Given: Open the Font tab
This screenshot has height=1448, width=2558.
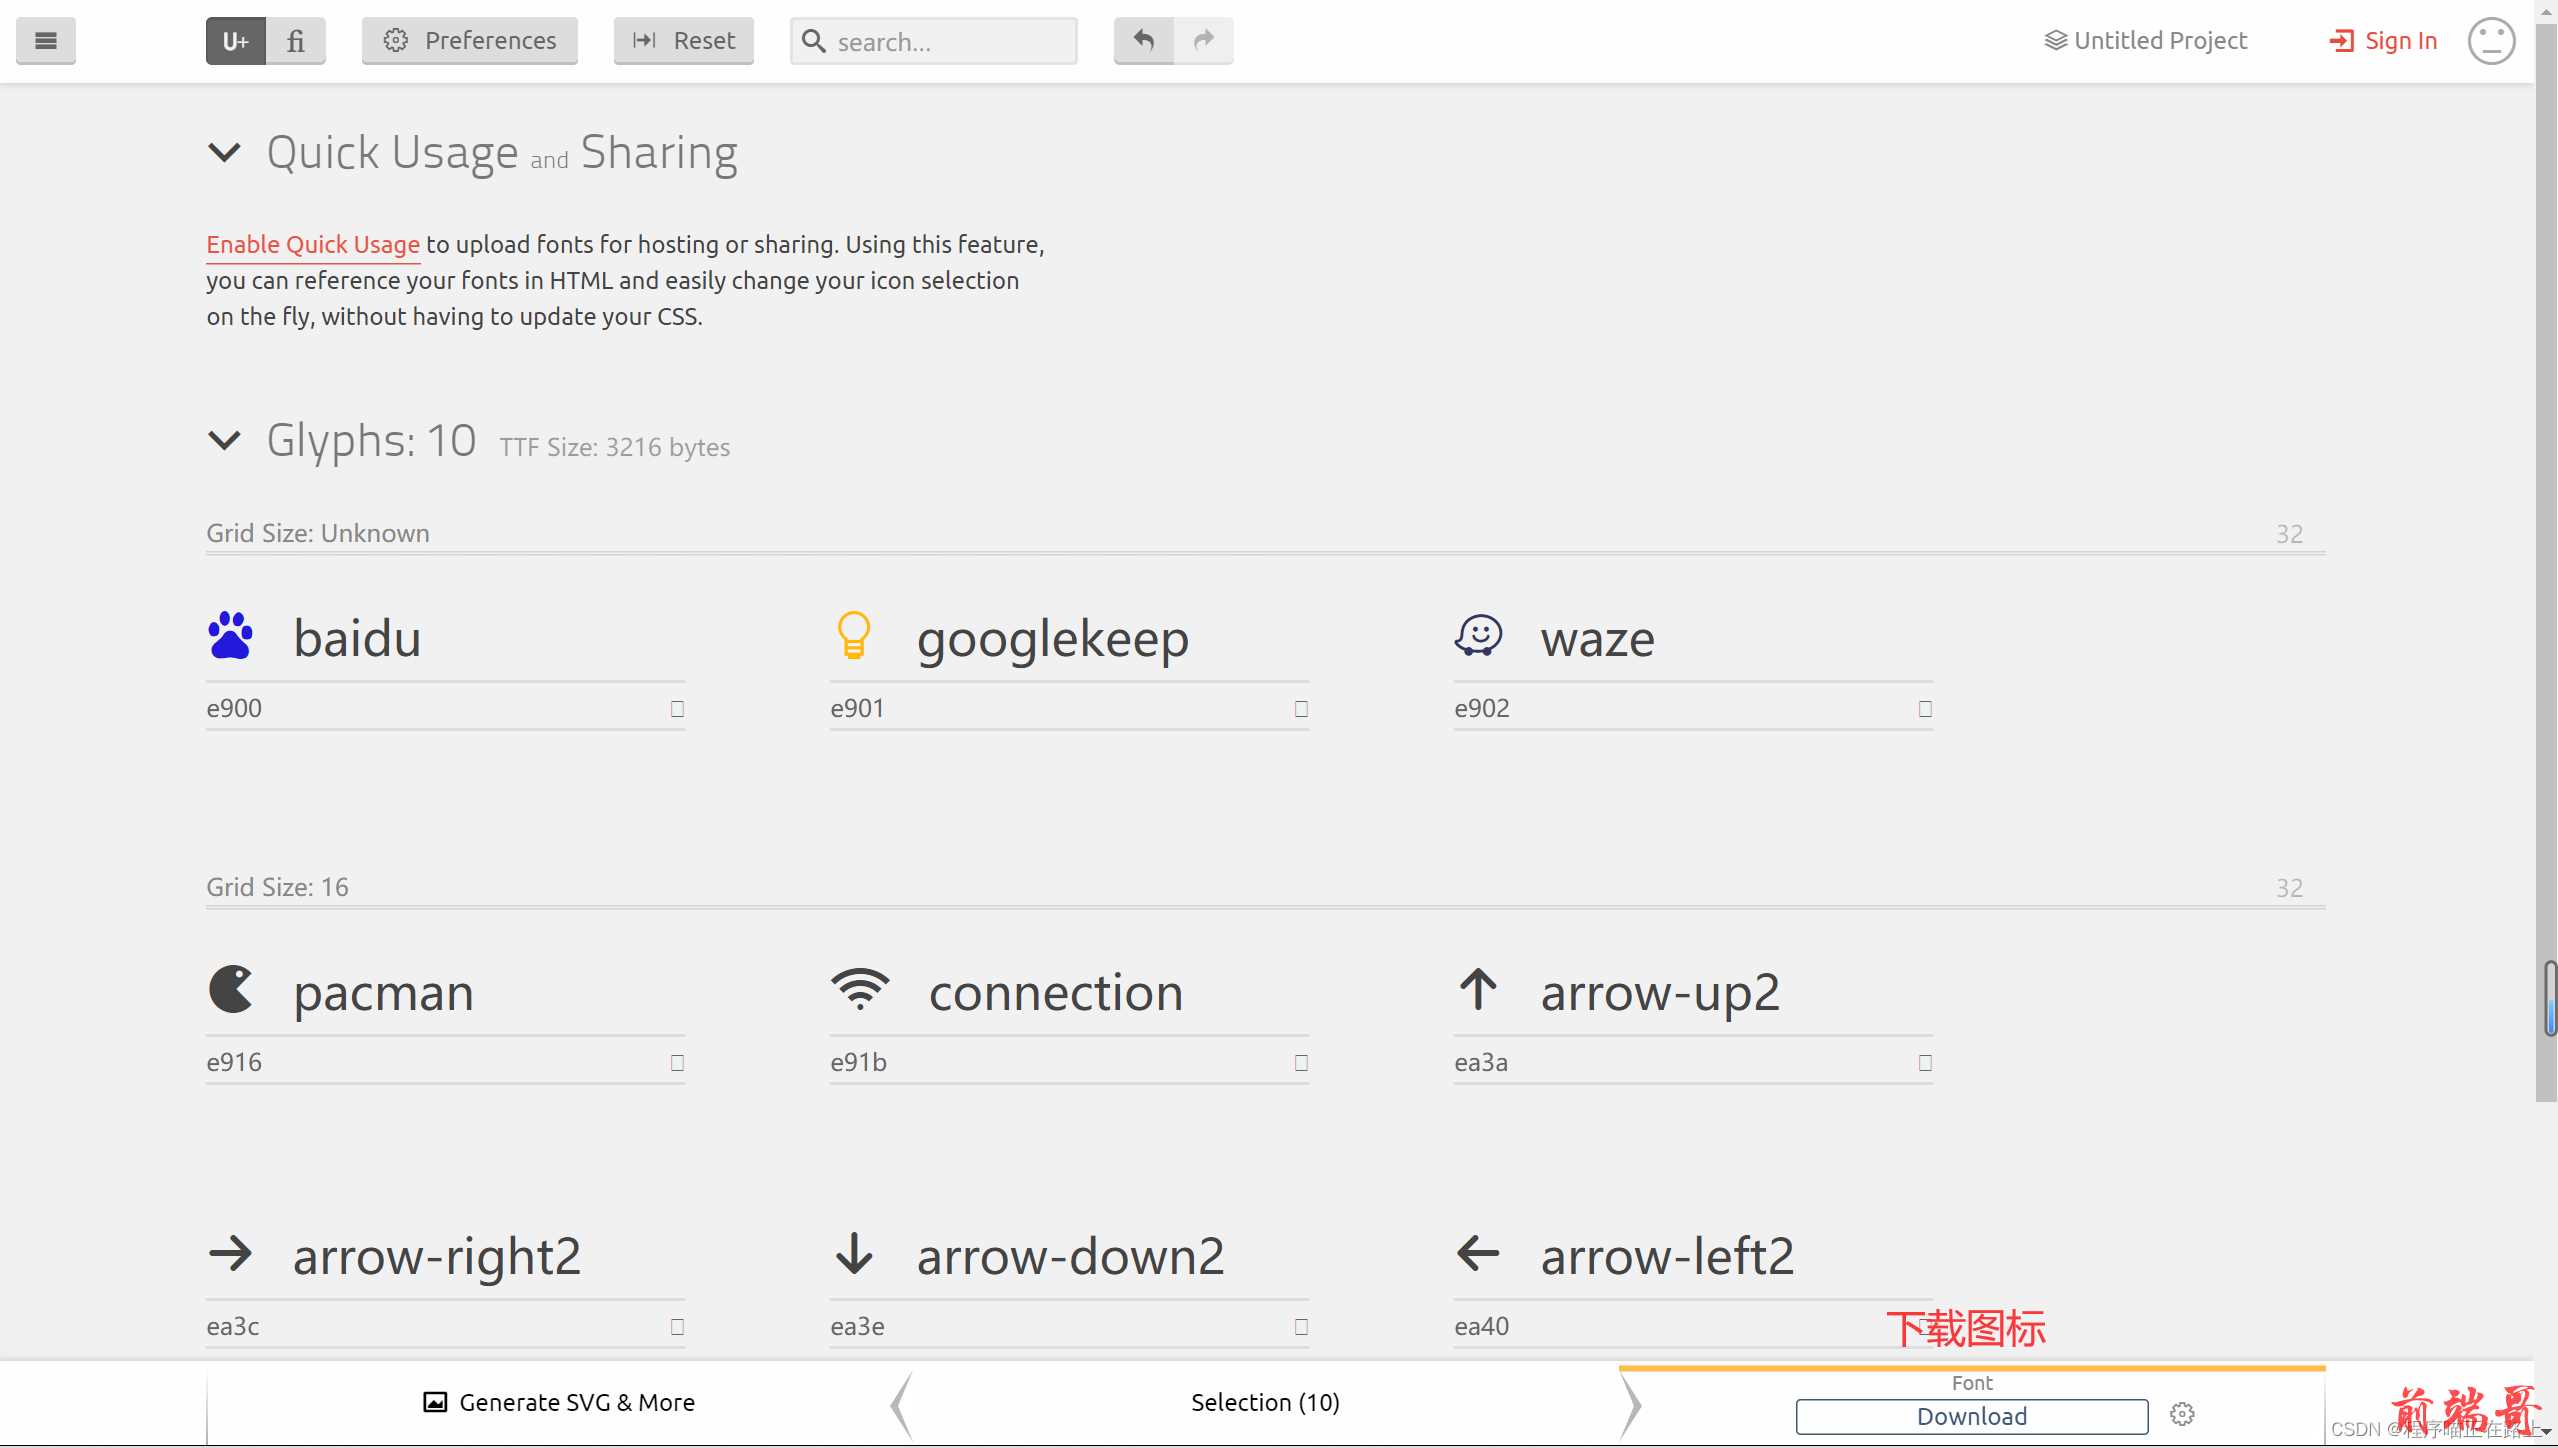Looking at the screenshot, I should (x=1972, y=1383).
